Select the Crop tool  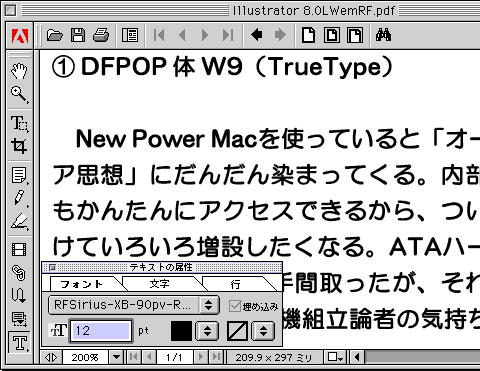19,146
